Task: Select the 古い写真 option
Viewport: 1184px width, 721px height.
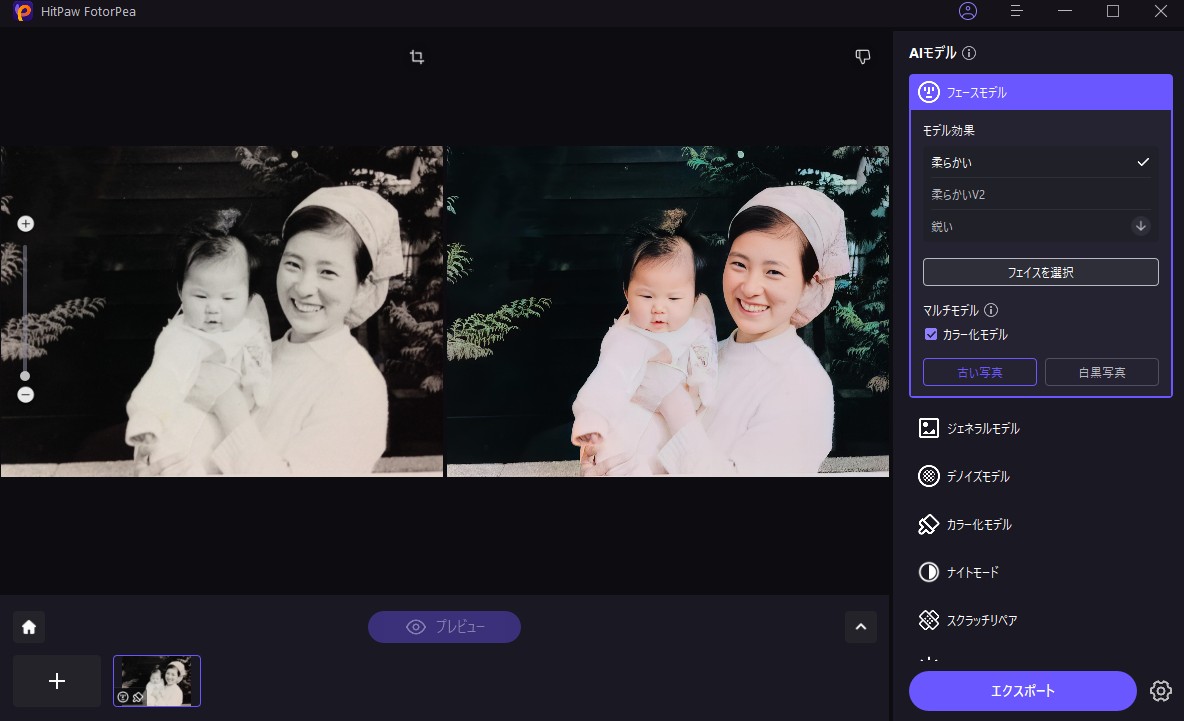Action: [980, 372]
